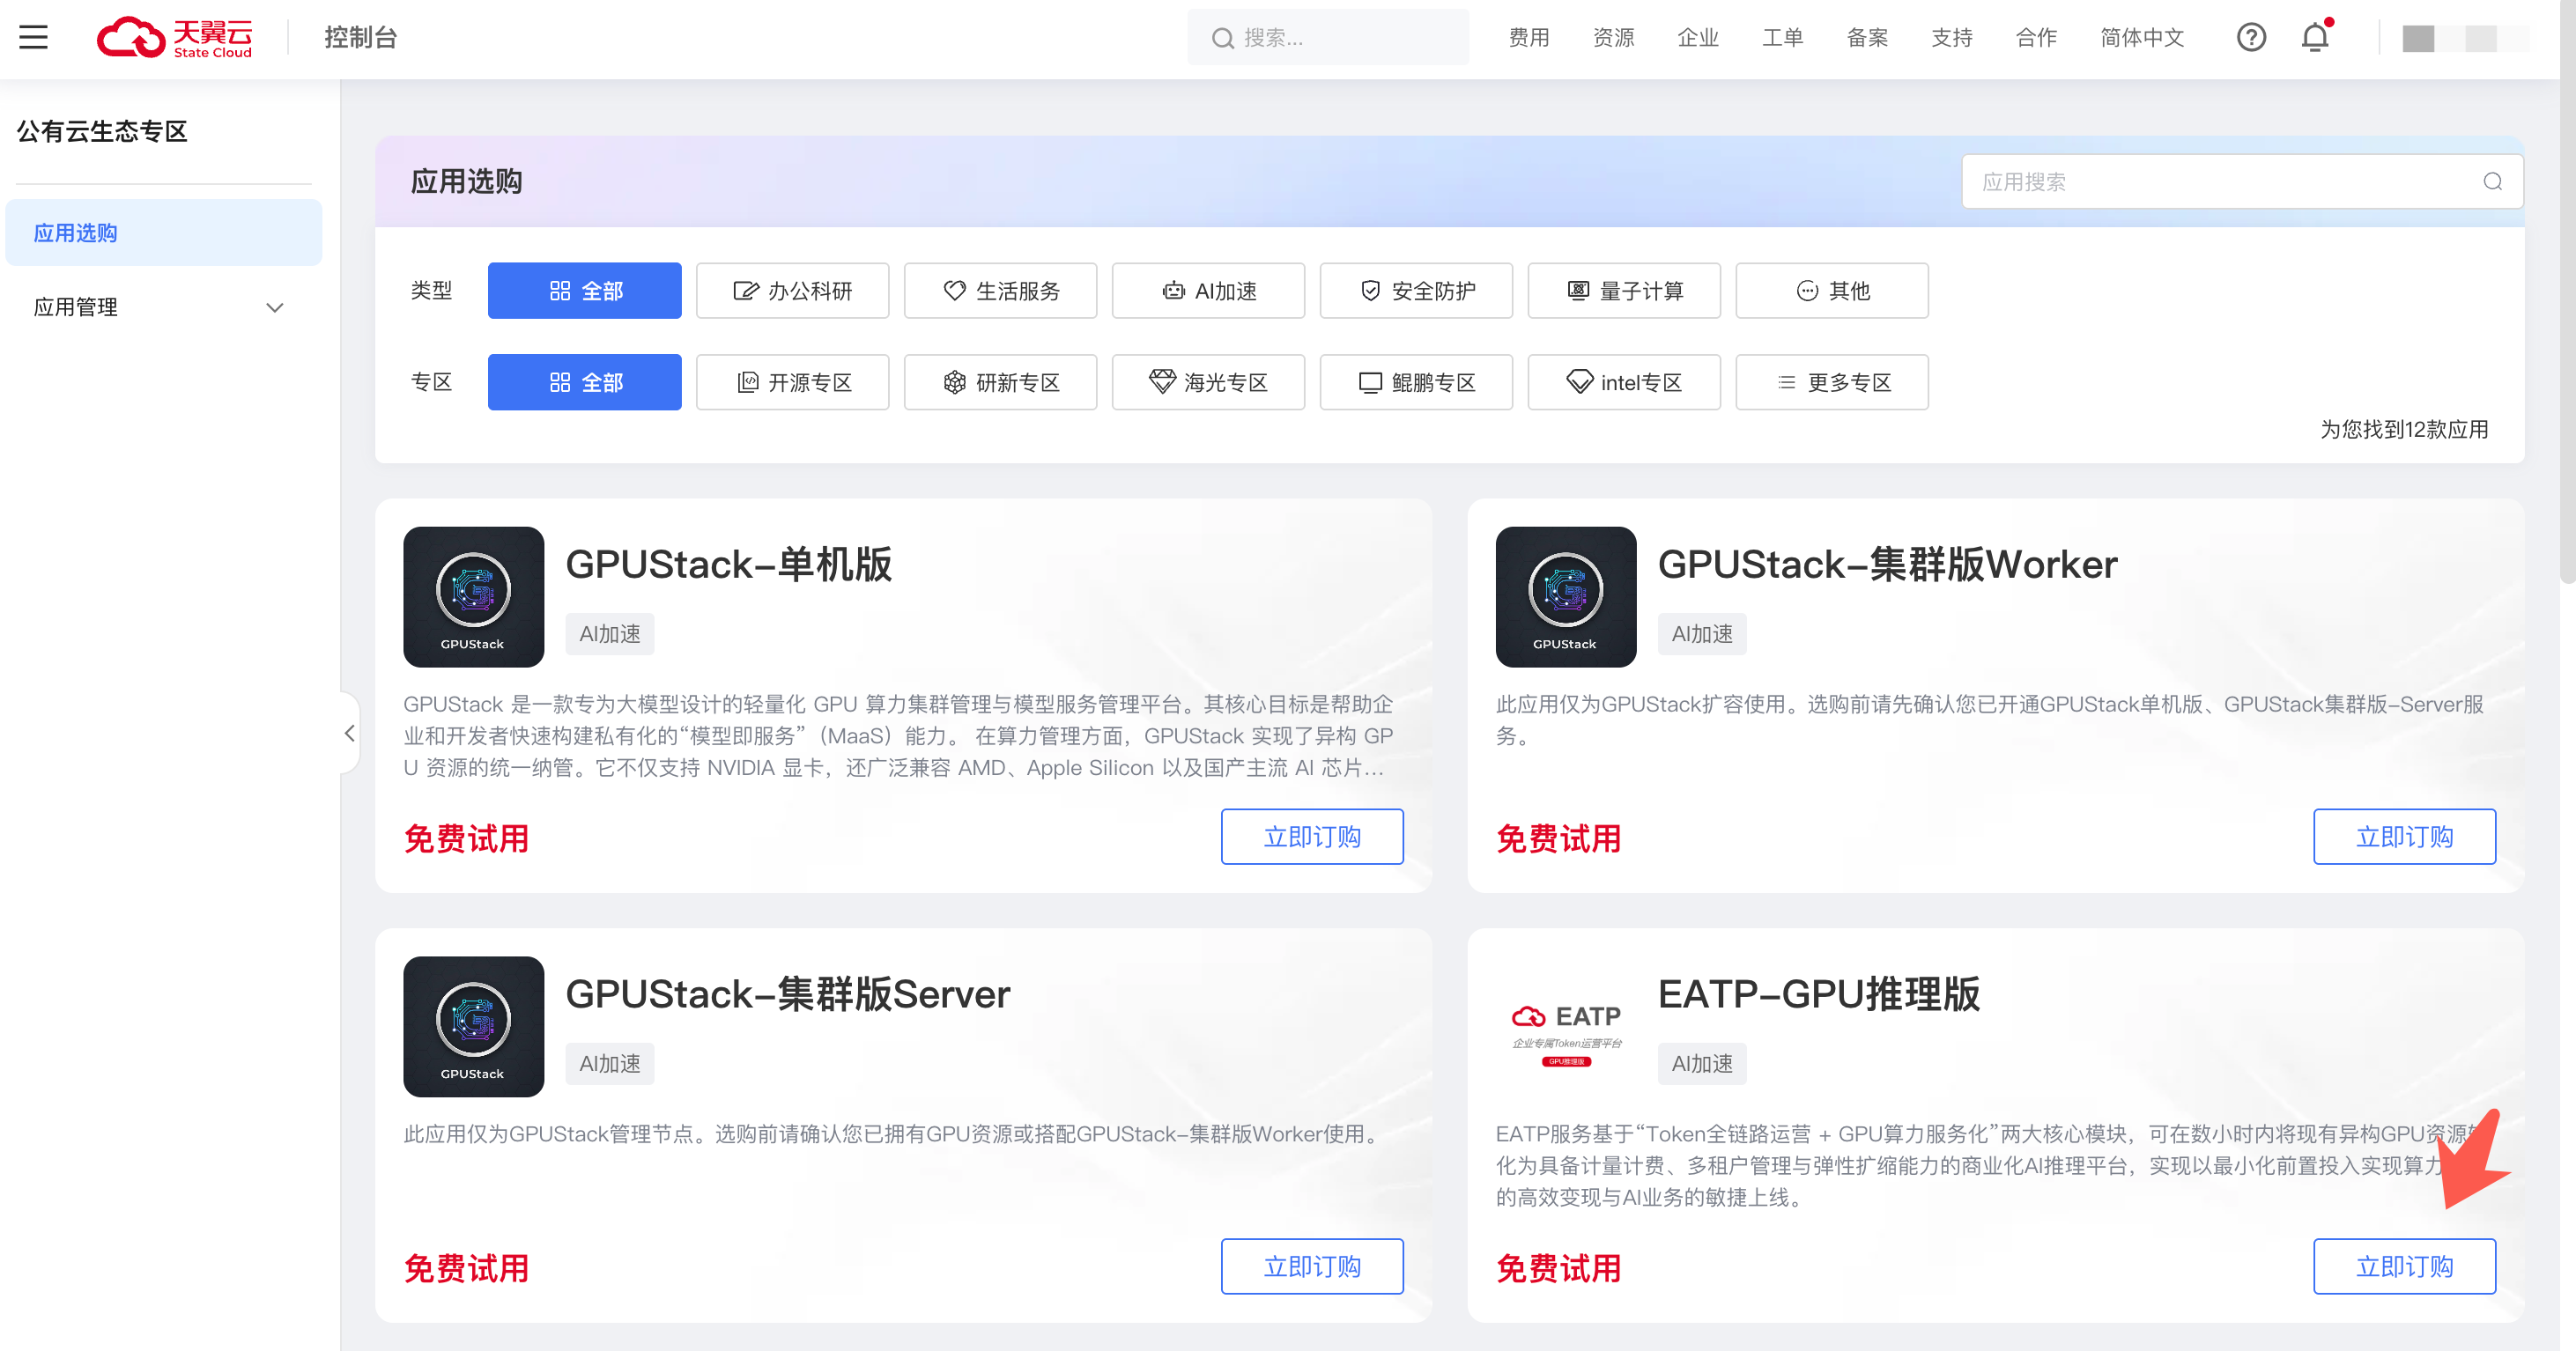Open the 工单 top menu

pos(1782,37)
